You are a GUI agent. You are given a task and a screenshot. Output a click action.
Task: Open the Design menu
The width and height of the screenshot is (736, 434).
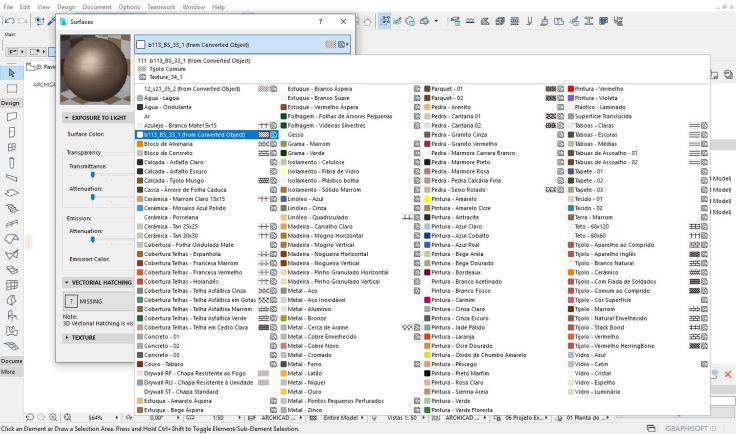(66, 7)
